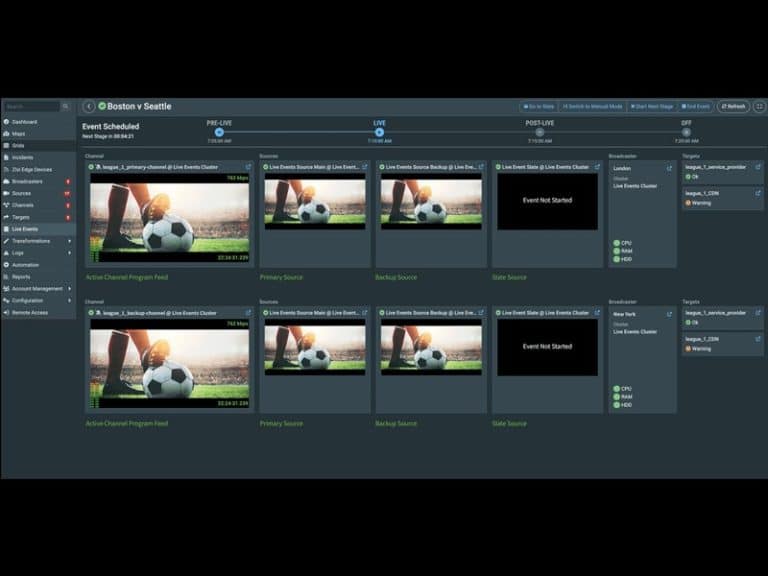Open external link icon on New York broadcaster card
The width and height of the screenshot is (768, 576).
coord(670,313)
